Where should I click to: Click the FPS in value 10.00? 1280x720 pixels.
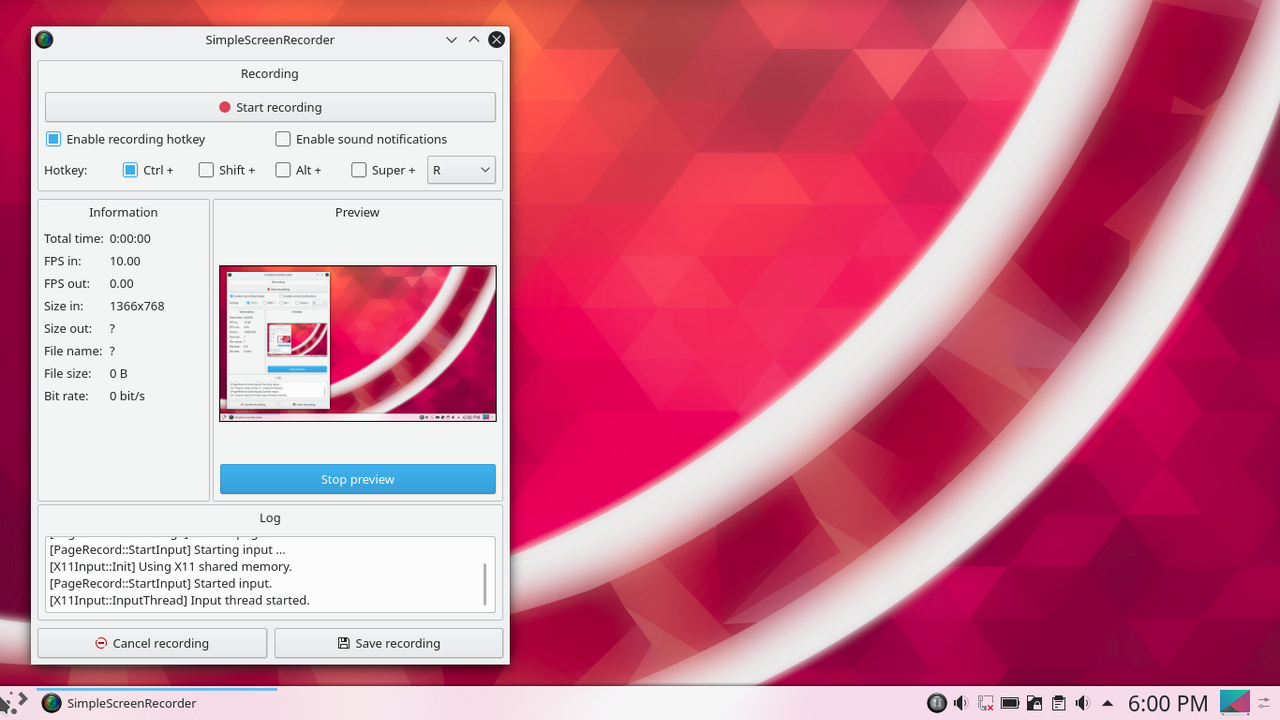pyautogui.click(x=125, y=261)
